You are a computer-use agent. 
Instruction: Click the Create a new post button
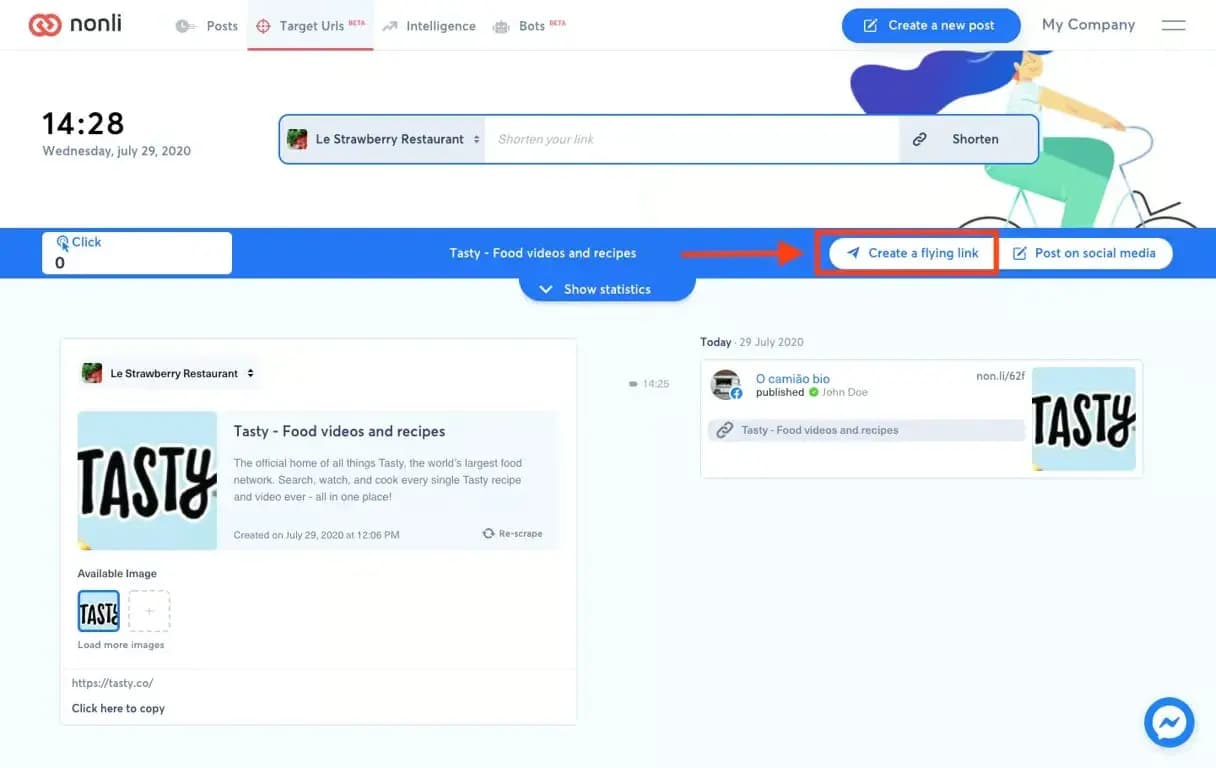point(931,25)
